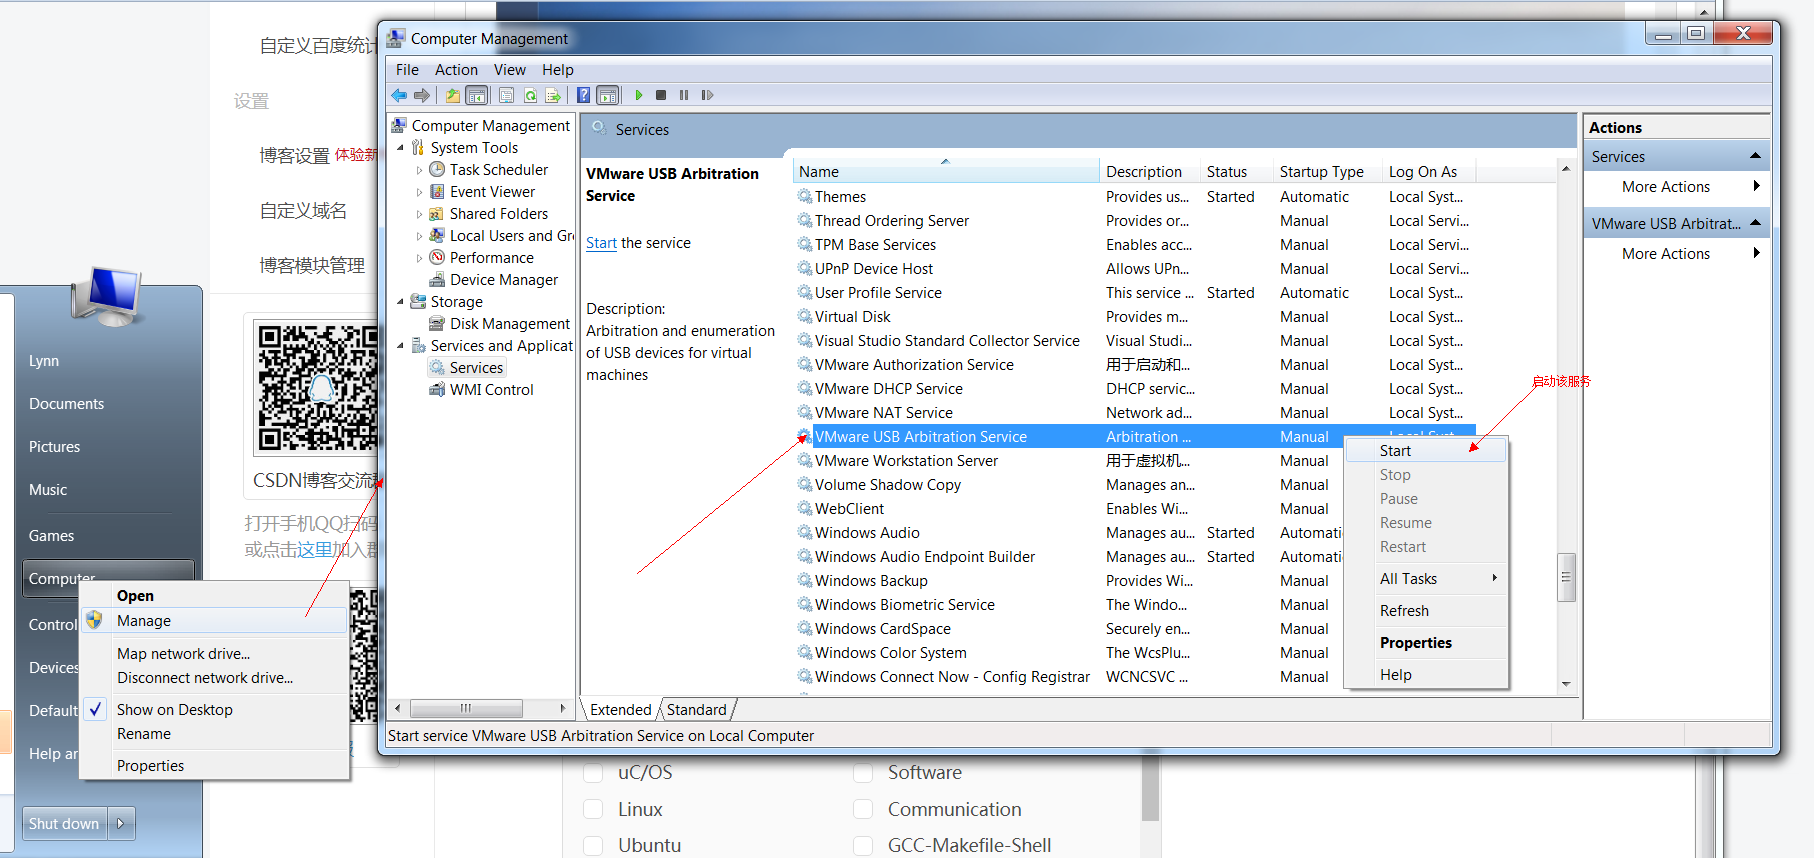1814x858 pixels.
Task: Click the Export List toolbar icon
Action: 553,95
